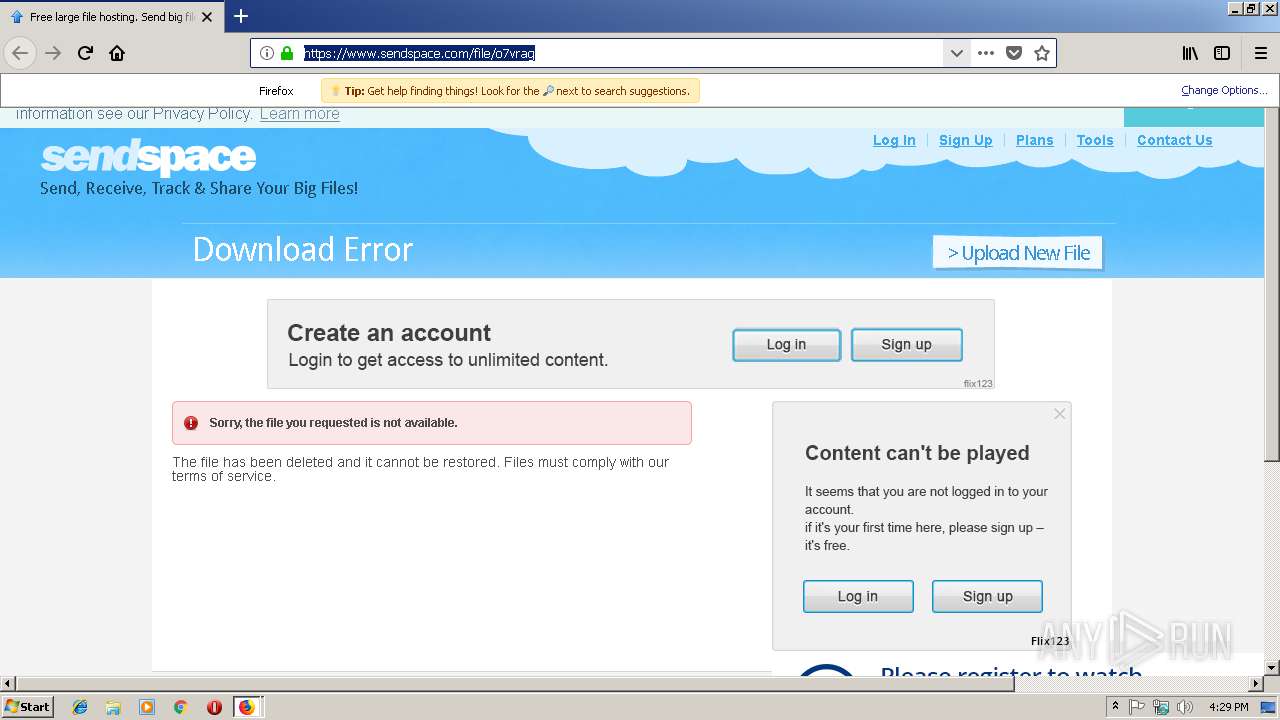This screenshot has height=720, width=1280.
Task: Select the sendspace file hosting tab
Action: coord(110,17)
